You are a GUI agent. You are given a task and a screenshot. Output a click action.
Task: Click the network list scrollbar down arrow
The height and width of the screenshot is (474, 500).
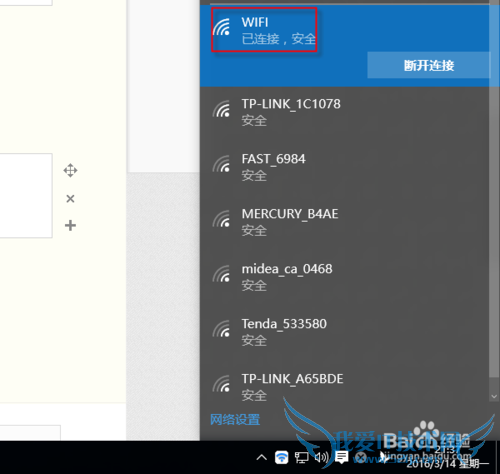[494, 397]
